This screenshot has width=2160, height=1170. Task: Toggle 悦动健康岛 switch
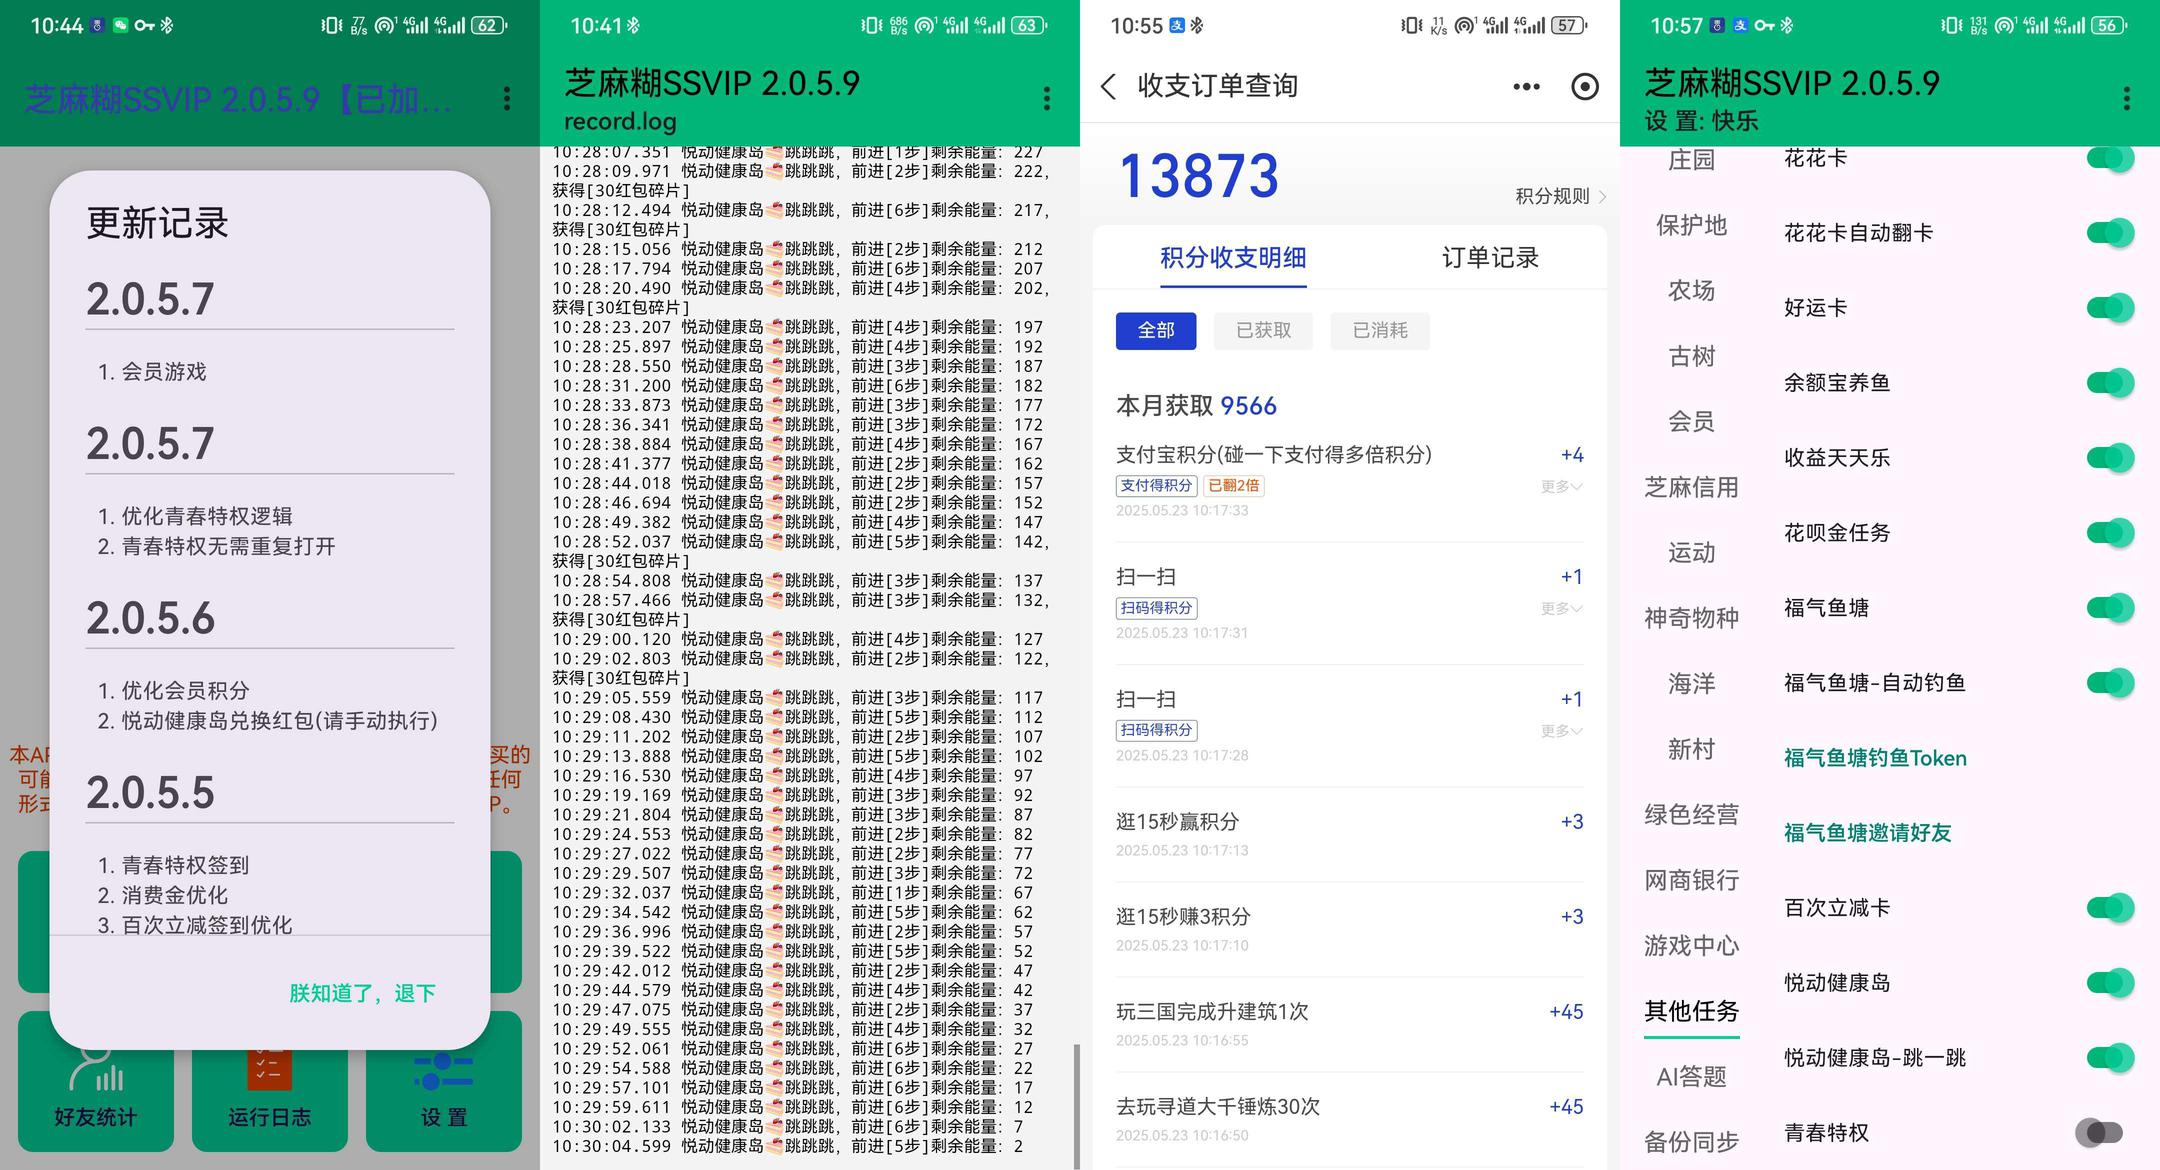pyautogui.click(x=2110, y=983)
